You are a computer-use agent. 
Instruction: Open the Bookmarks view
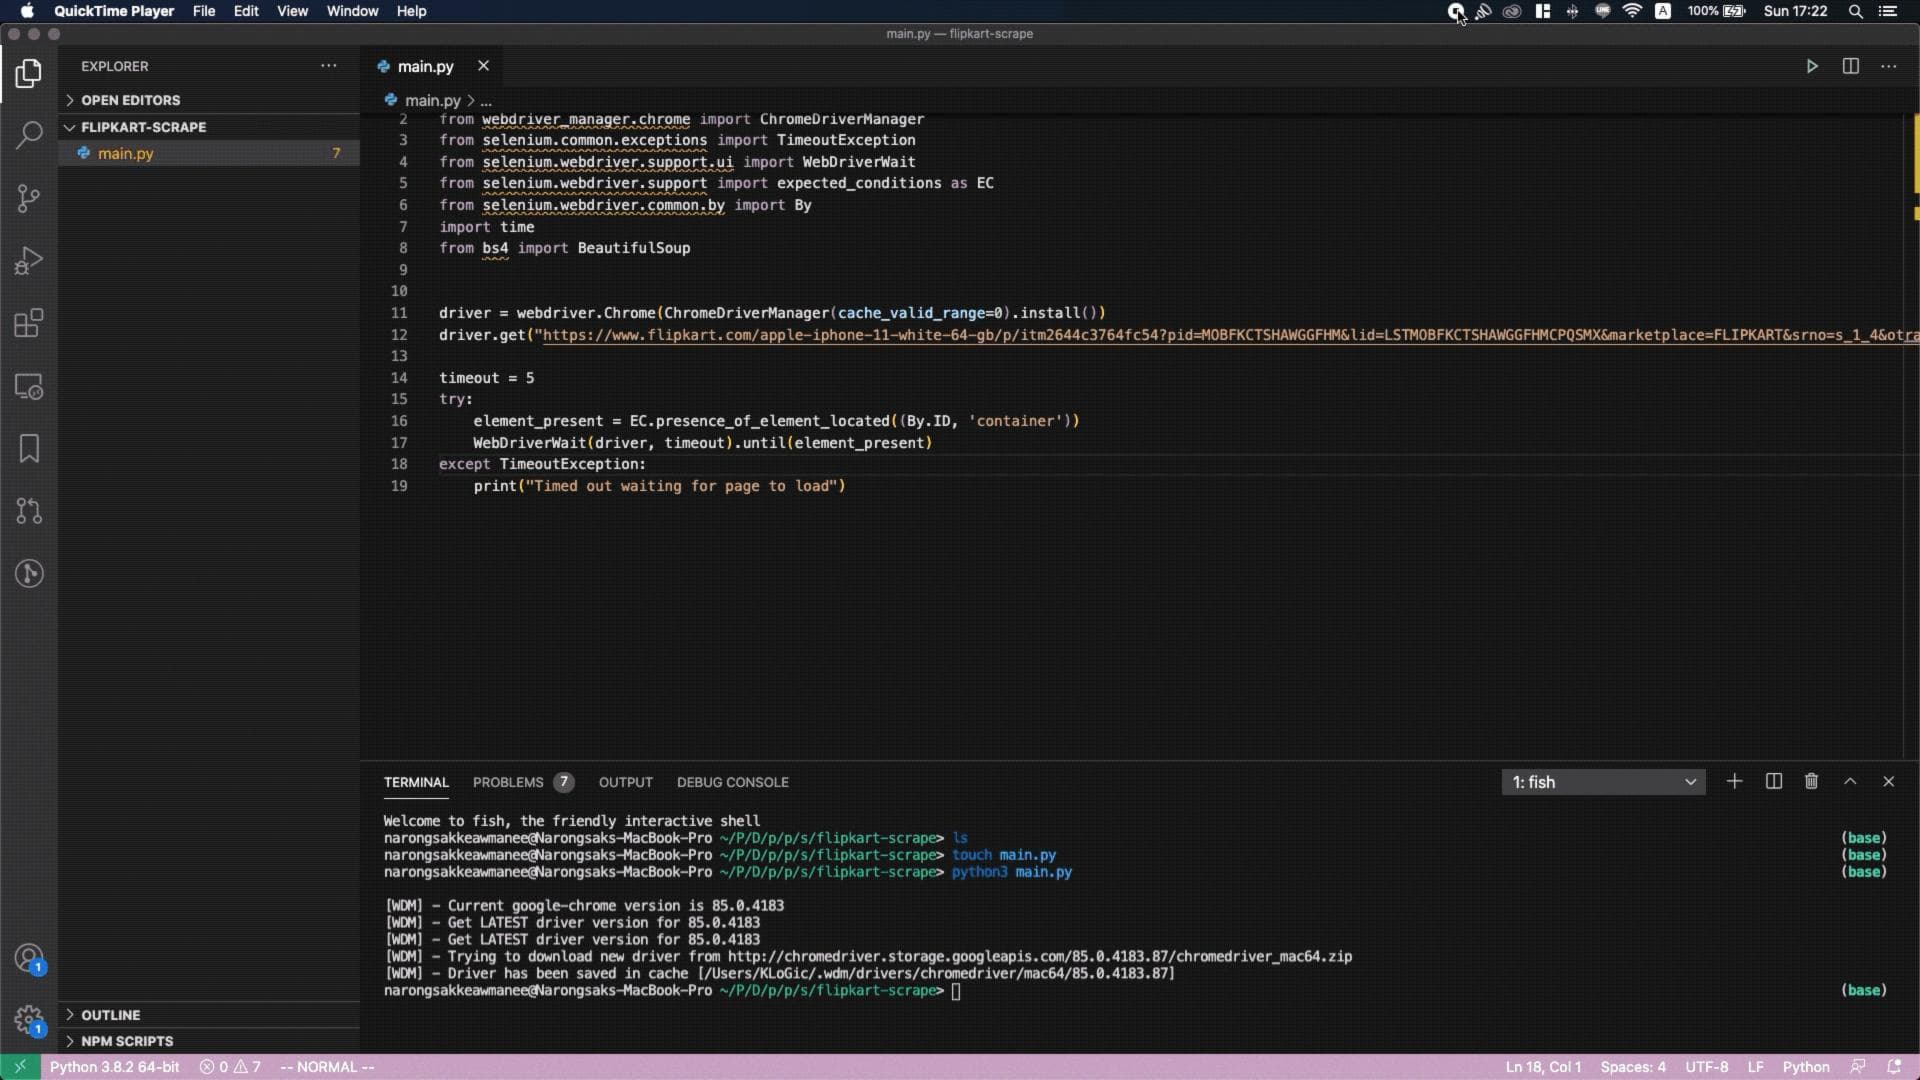click(x=29, y=448)
